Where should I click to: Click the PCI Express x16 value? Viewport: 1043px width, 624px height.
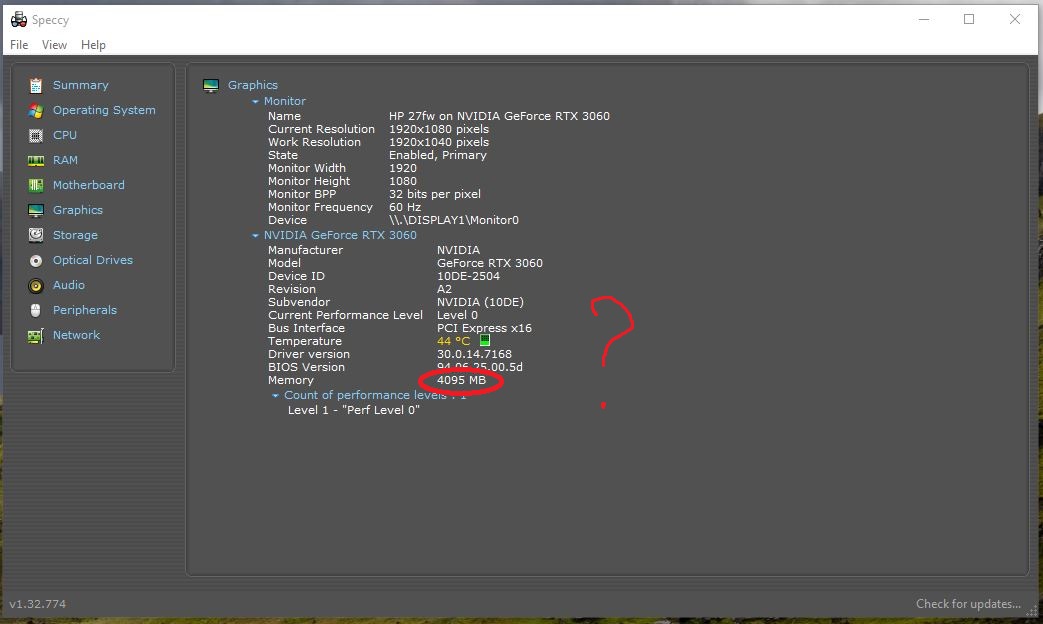tap(484, 328)
